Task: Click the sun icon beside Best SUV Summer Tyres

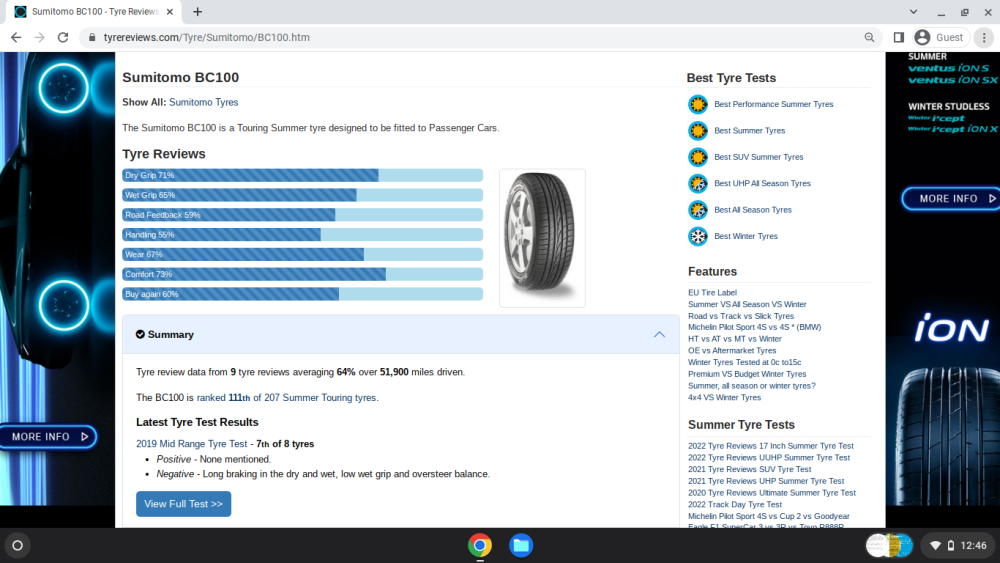Action: coord(698,157)
